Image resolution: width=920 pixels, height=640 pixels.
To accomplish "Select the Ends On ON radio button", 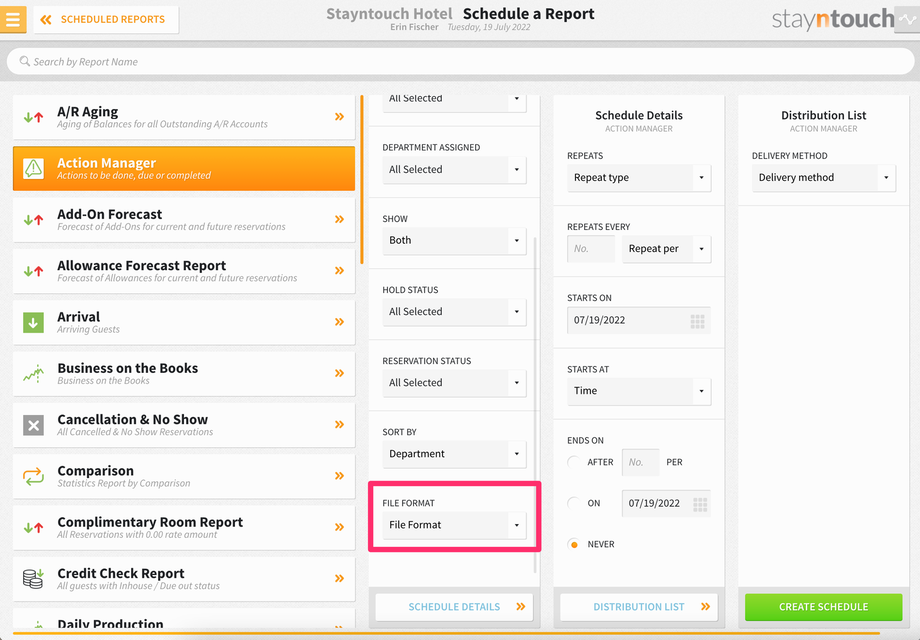I will coord(574,503).
